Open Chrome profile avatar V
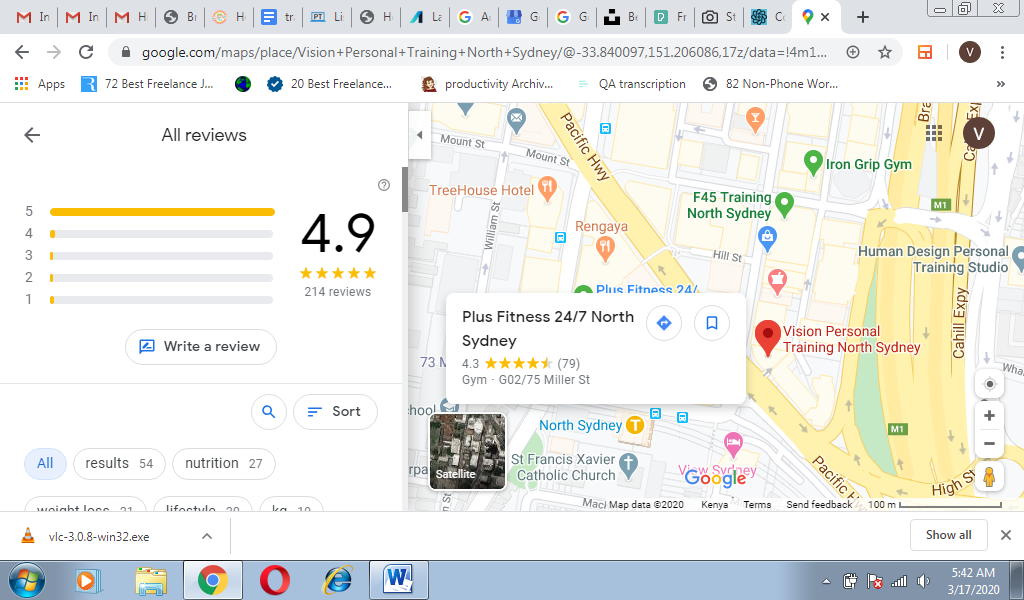 click(x=970, y=52)
